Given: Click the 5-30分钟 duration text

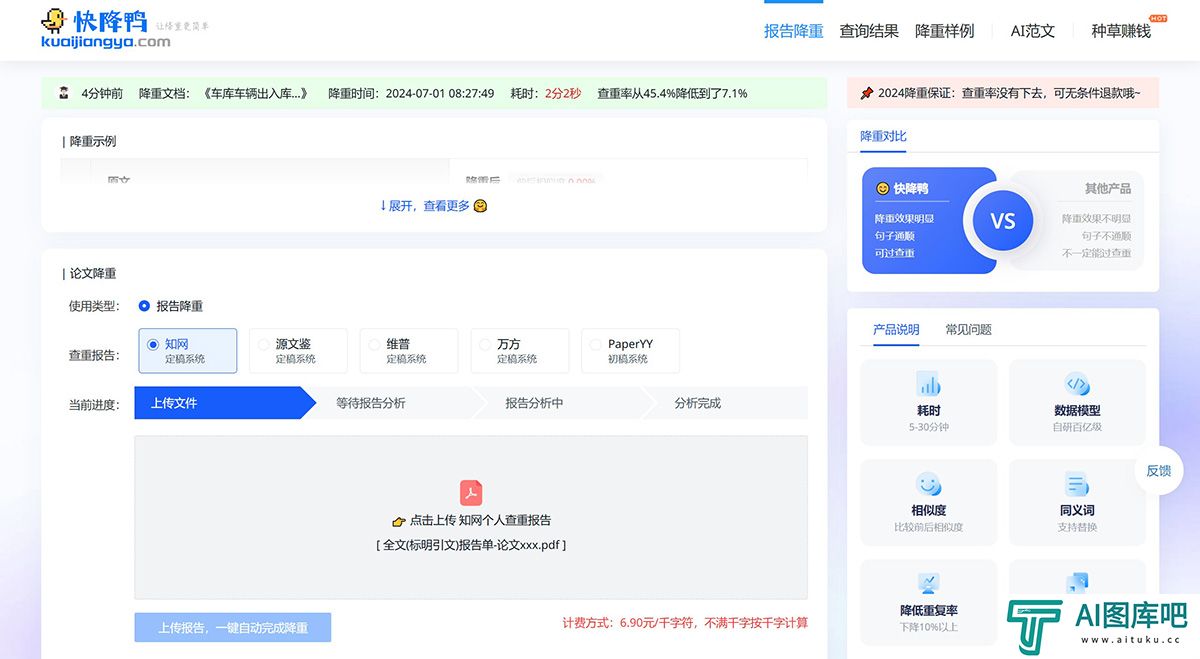Looking at the screenshot, I should pos(929,427).
